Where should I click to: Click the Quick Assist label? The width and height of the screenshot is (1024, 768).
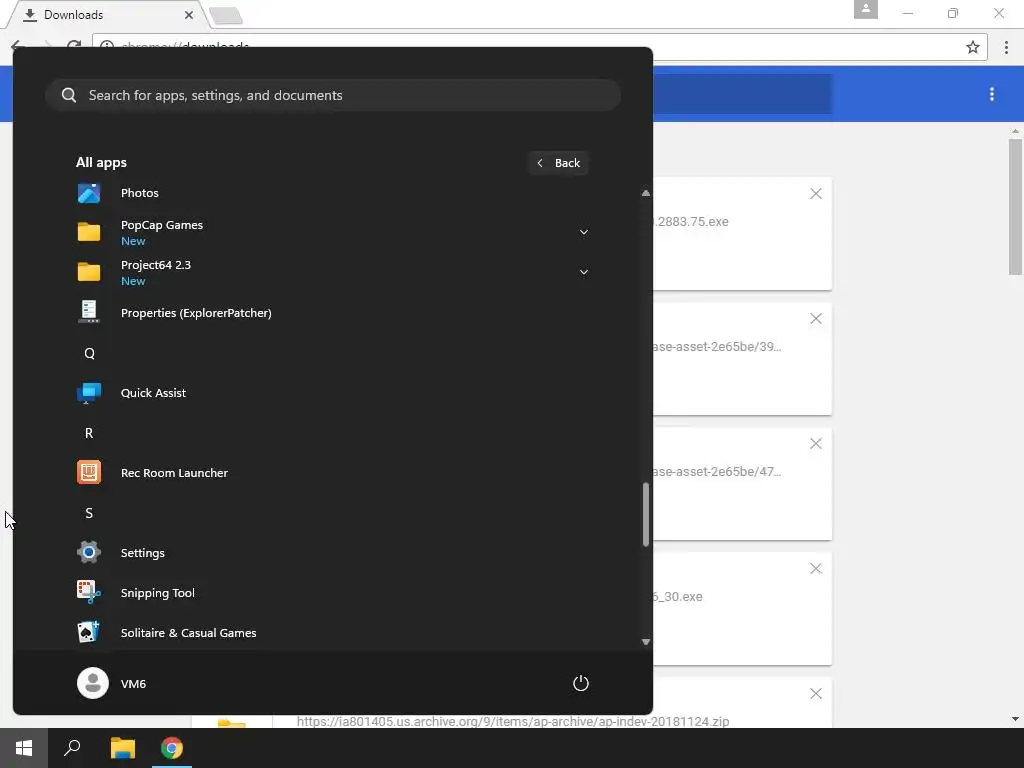click(x=153, y=392)
